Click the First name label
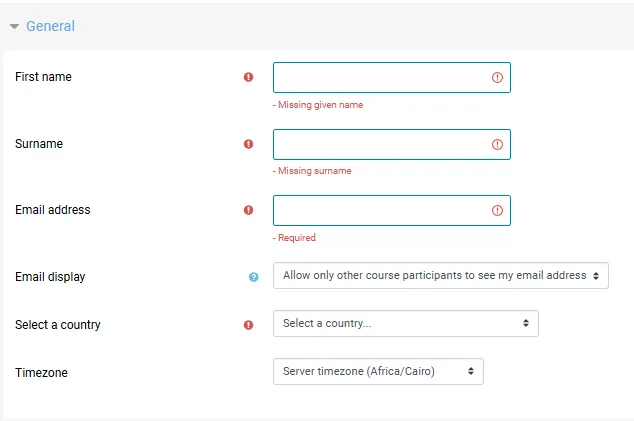The height and width of the screenshot is (421, 634). 43,76
